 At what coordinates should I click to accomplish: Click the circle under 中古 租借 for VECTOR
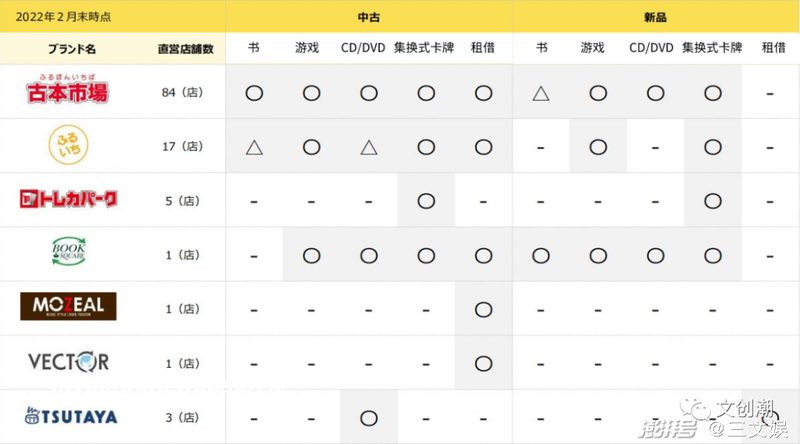[x=484, y=362]
